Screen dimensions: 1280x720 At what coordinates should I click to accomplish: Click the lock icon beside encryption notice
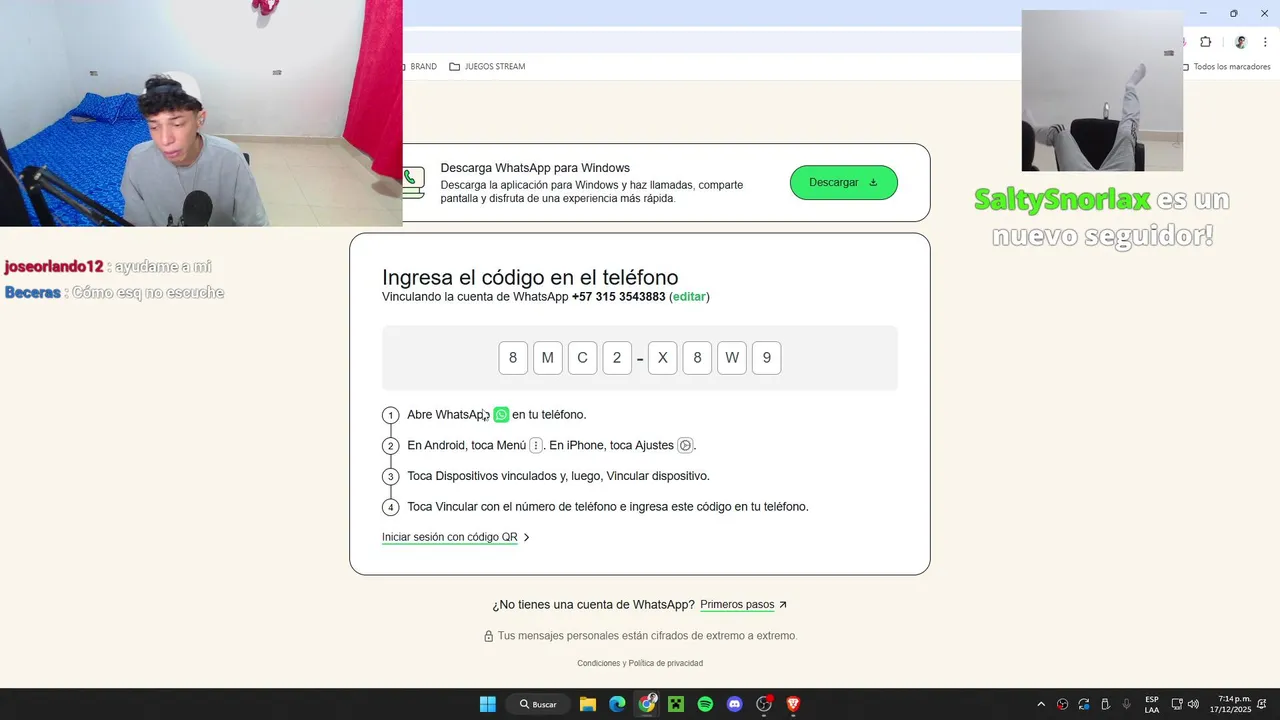point(489,636)
